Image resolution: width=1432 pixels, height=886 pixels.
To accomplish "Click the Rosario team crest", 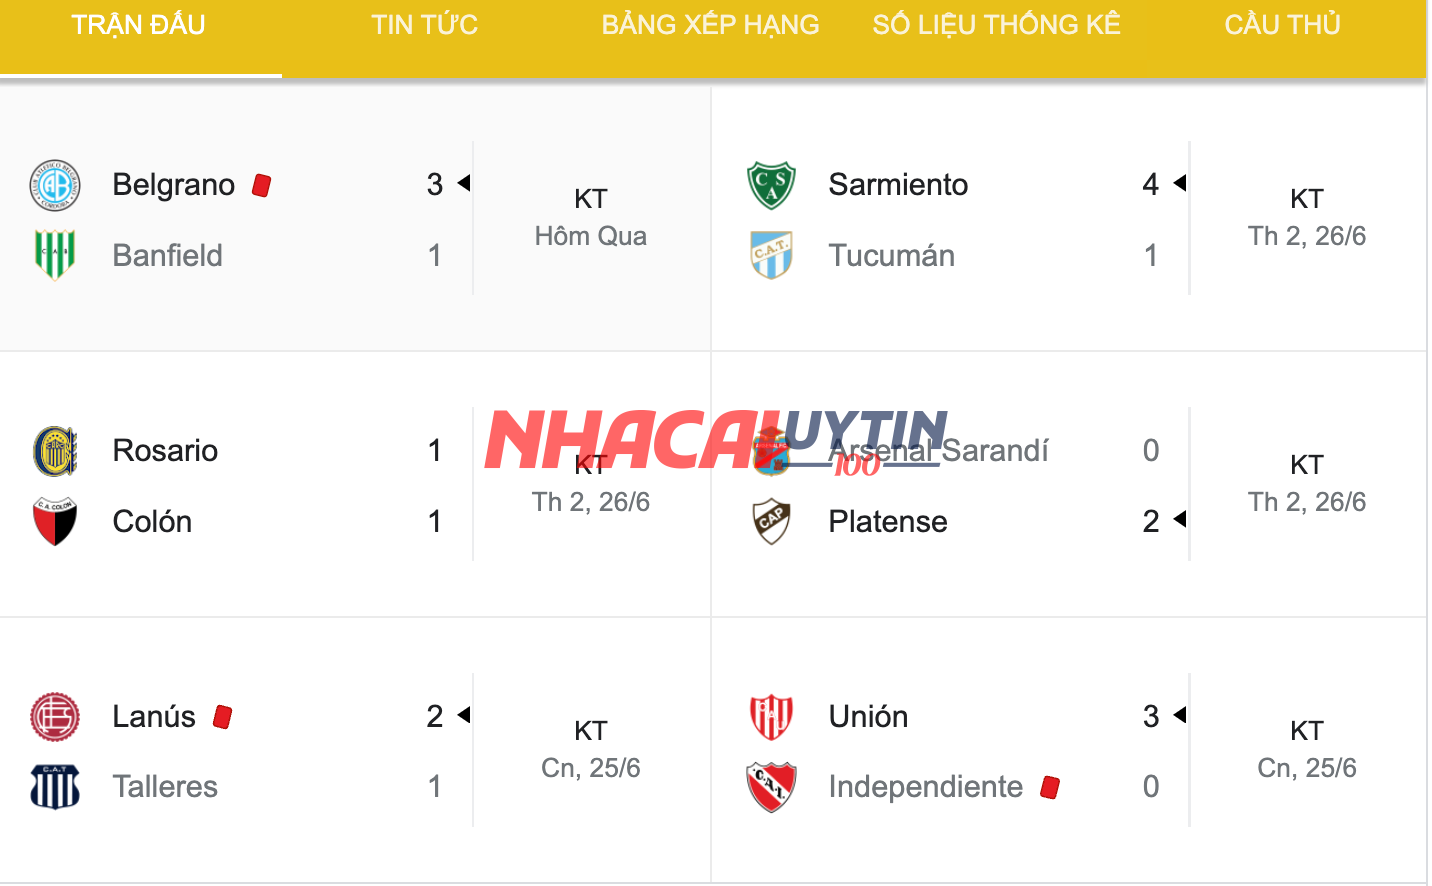I will click(57, 450).
